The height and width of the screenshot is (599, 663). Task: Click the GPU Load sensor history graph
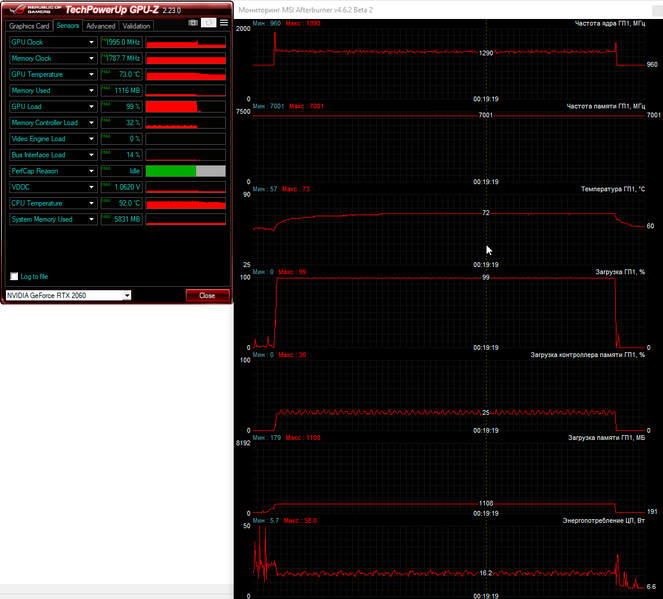coord(186,107)
